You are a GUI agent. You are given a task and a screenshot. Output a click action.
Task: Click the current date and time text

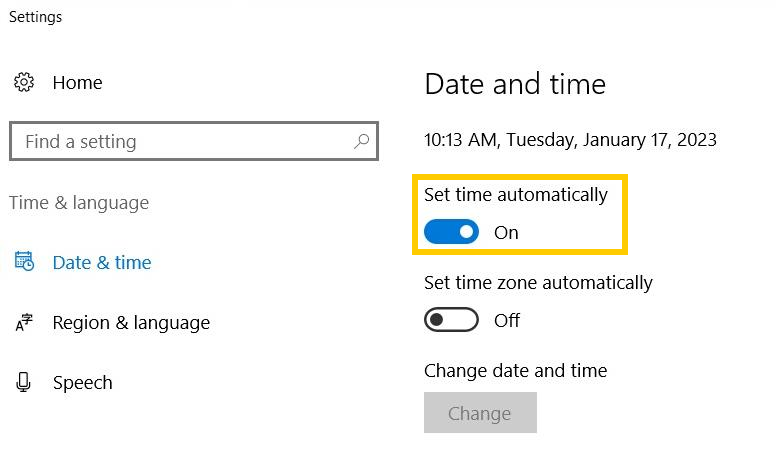(570, 140)
